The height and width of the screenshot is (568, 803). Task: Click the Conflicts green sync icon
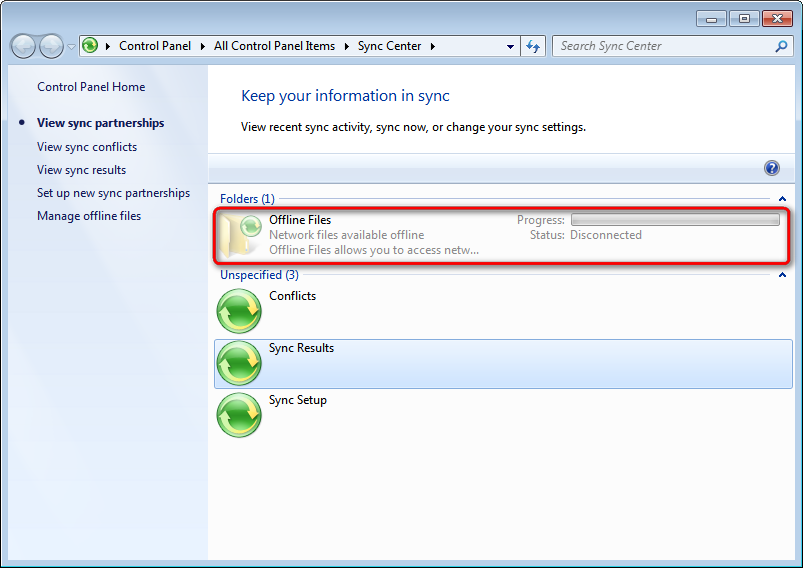[x=239, y=311]
